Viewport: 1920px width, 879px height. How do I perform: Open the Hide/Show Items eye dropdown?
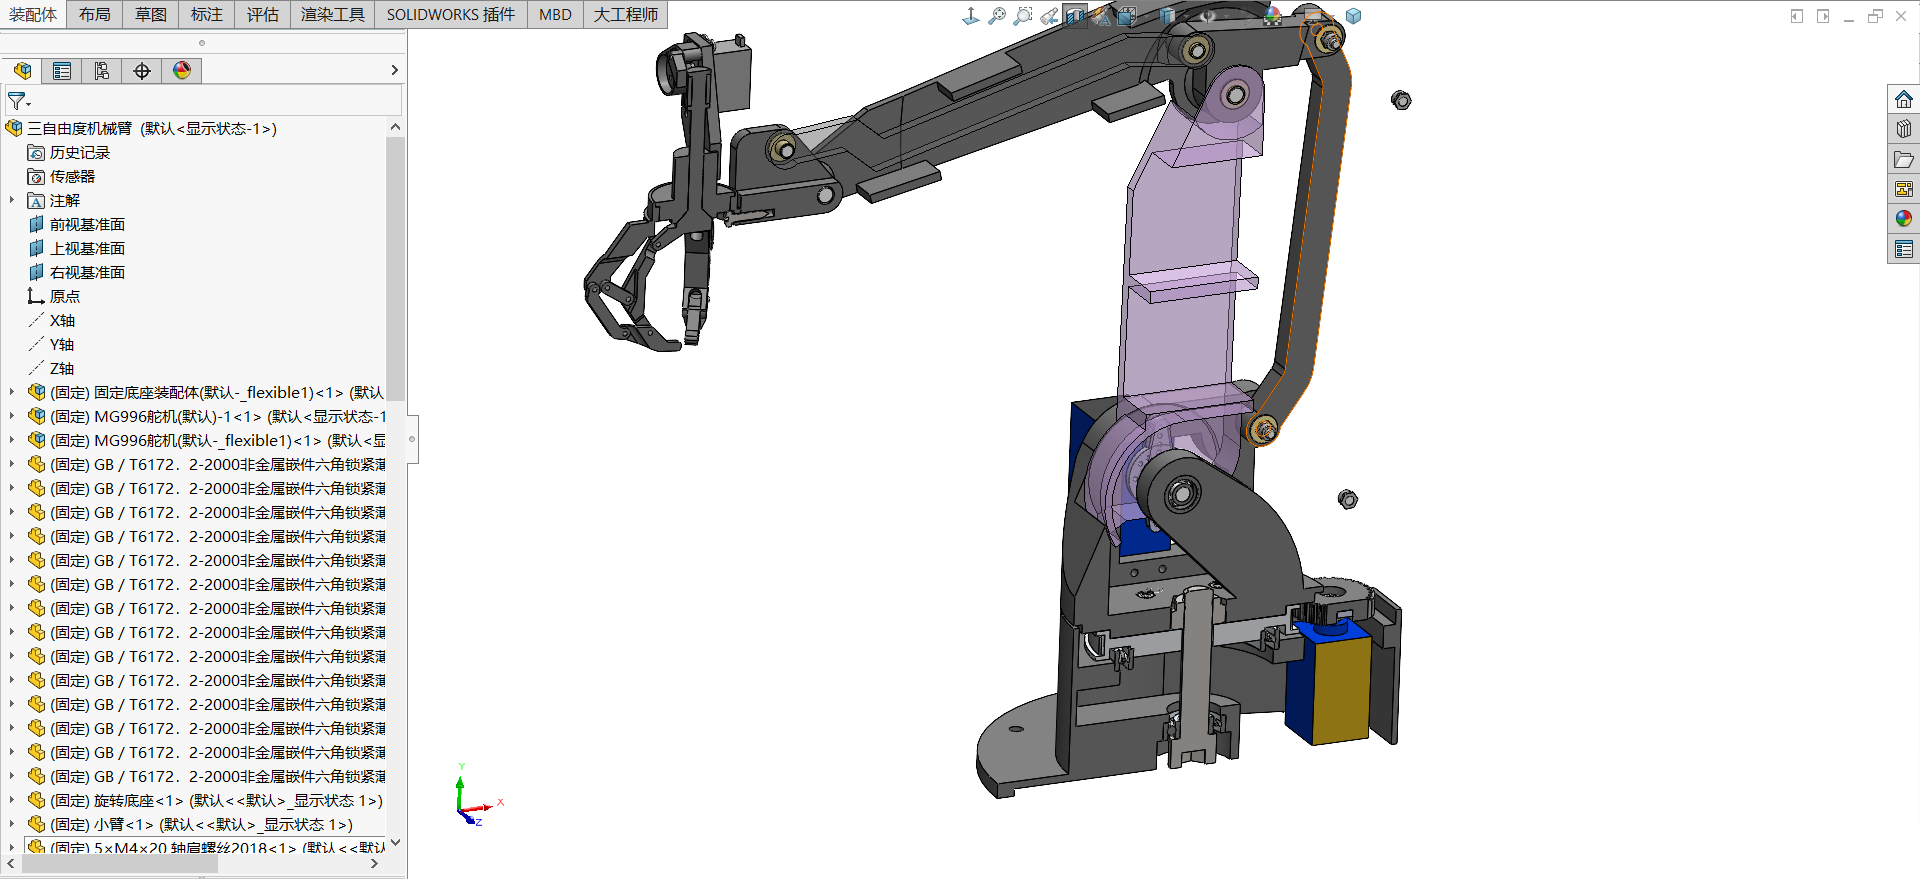[1208, 16]
